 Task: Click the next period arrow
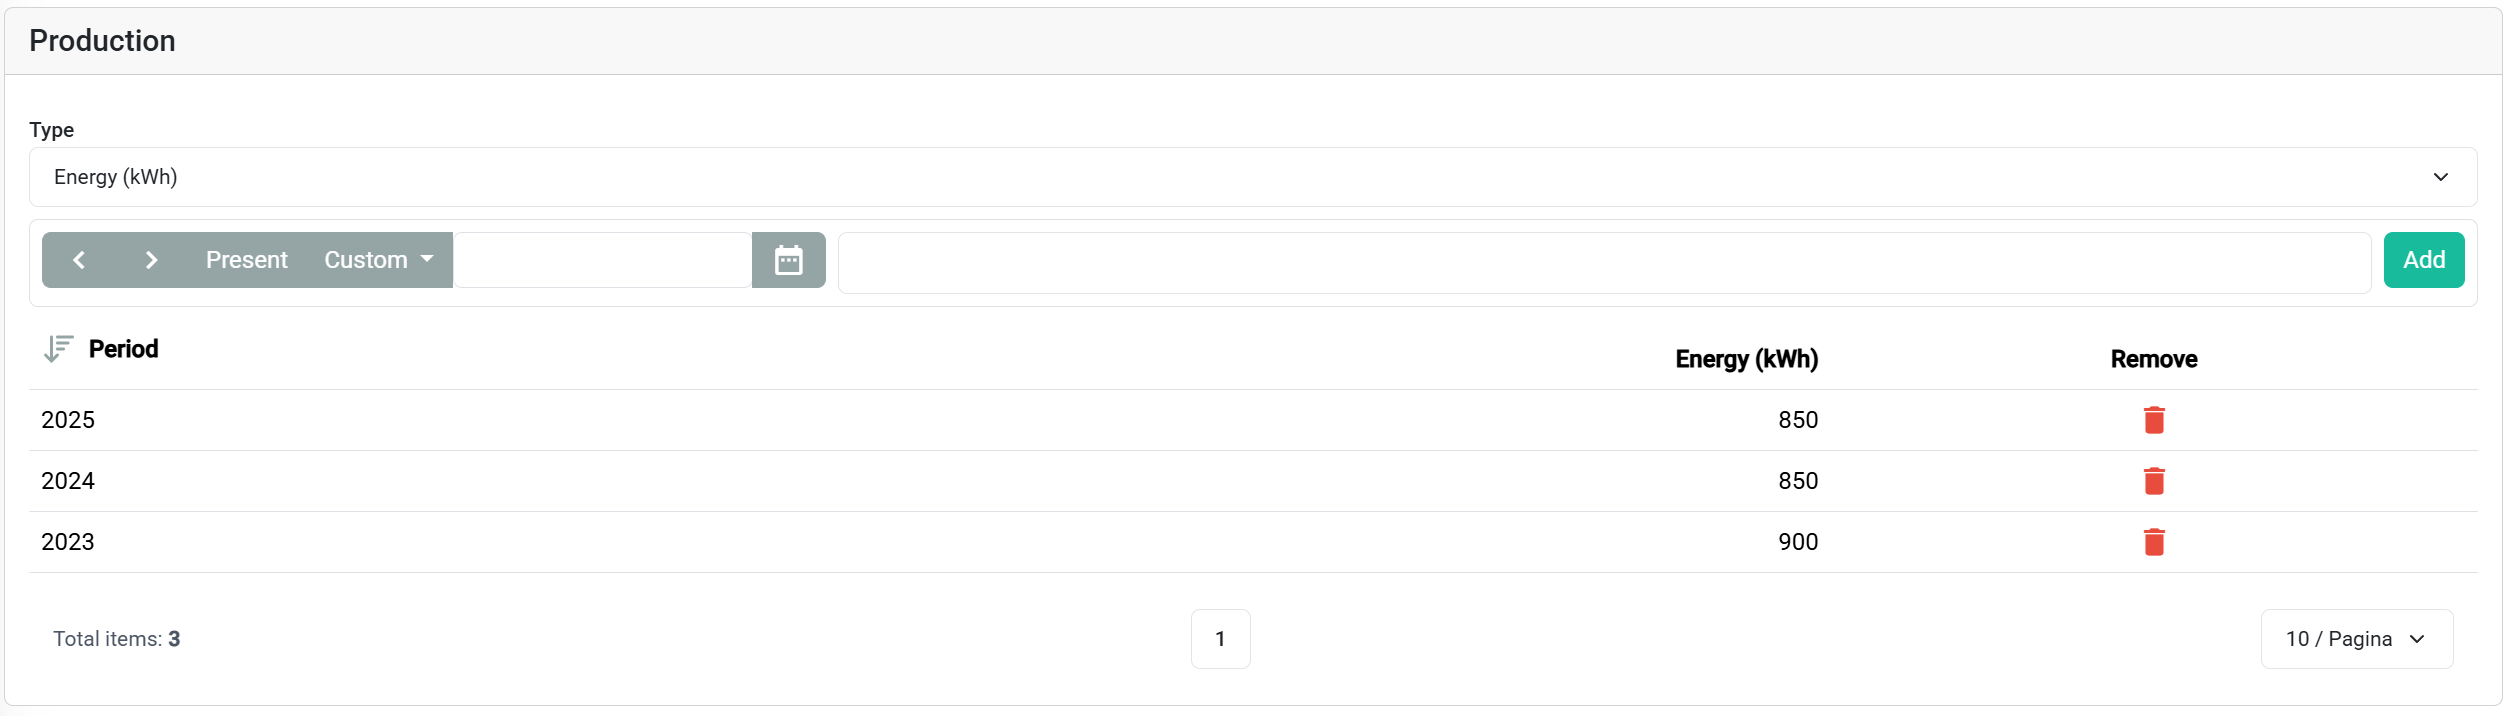tap(151, 260)
